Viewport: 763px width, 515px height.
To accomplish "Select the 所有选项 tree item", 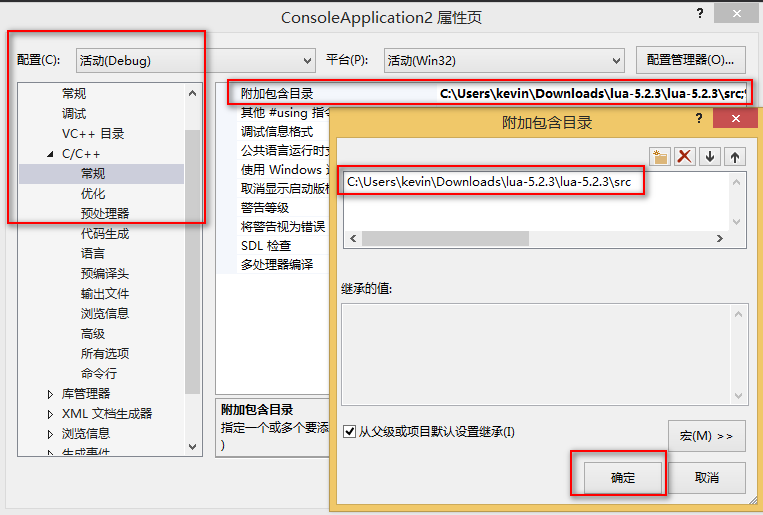I will pos(105,353).
